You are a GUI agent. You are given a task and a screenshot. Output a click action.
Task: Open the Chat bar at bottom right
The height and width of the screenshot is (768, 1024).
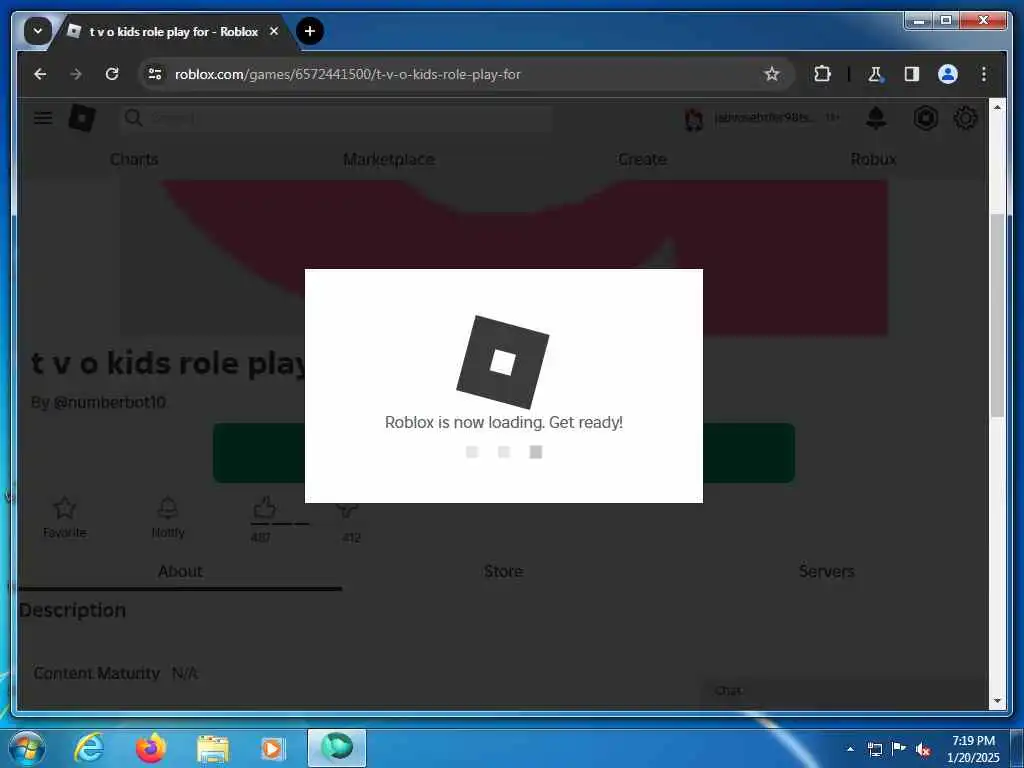click(x=845, y=691)
